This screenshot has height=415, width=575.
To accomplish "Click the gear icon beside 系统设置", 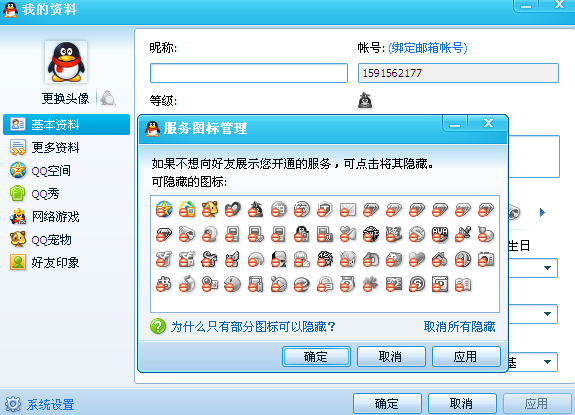I will click(x=13, y=404).
